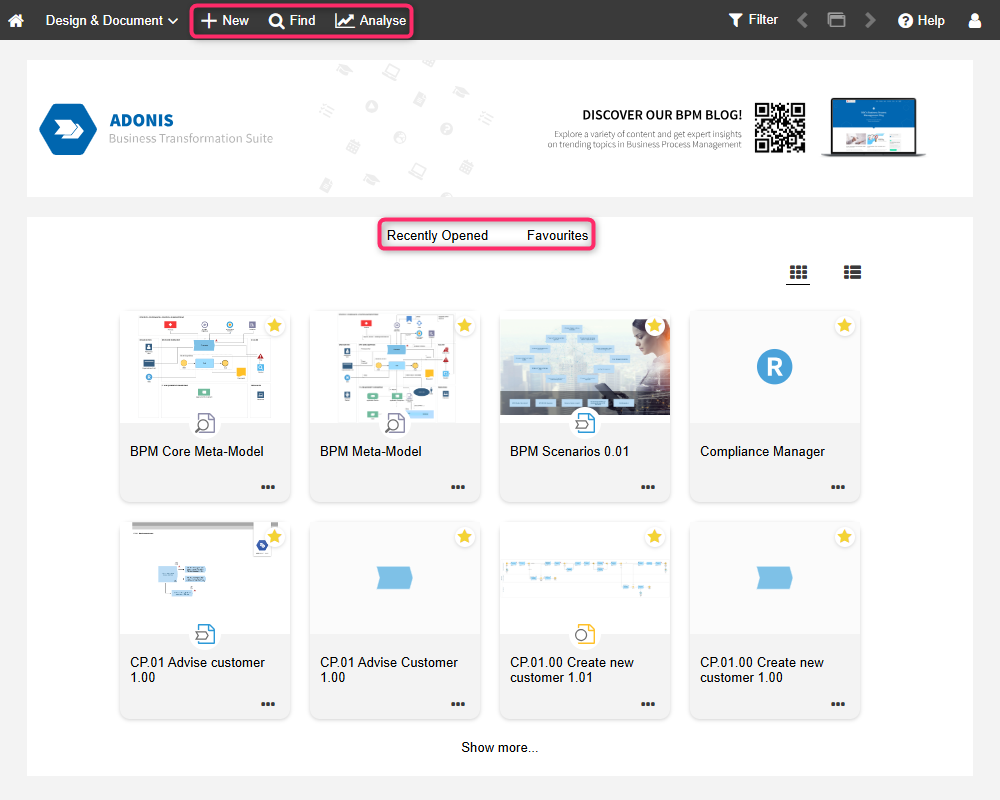Click the Home icon in top bar
Screen dimensions: 1000x800
pyautogui.click(x=16, y=20)
